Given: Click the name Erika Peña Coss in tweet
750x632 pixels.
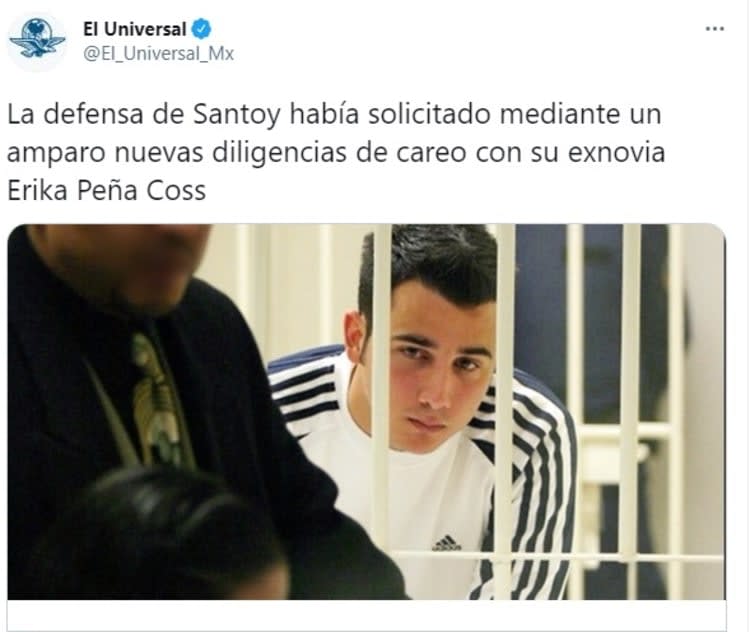Looking at the screenshot, I should coord(106,190).
